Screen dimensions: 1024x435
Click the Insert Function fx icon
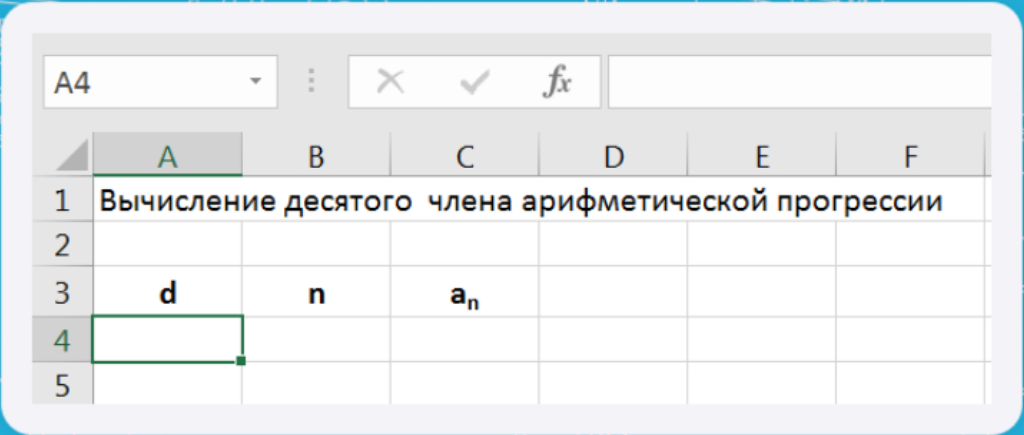557,82
